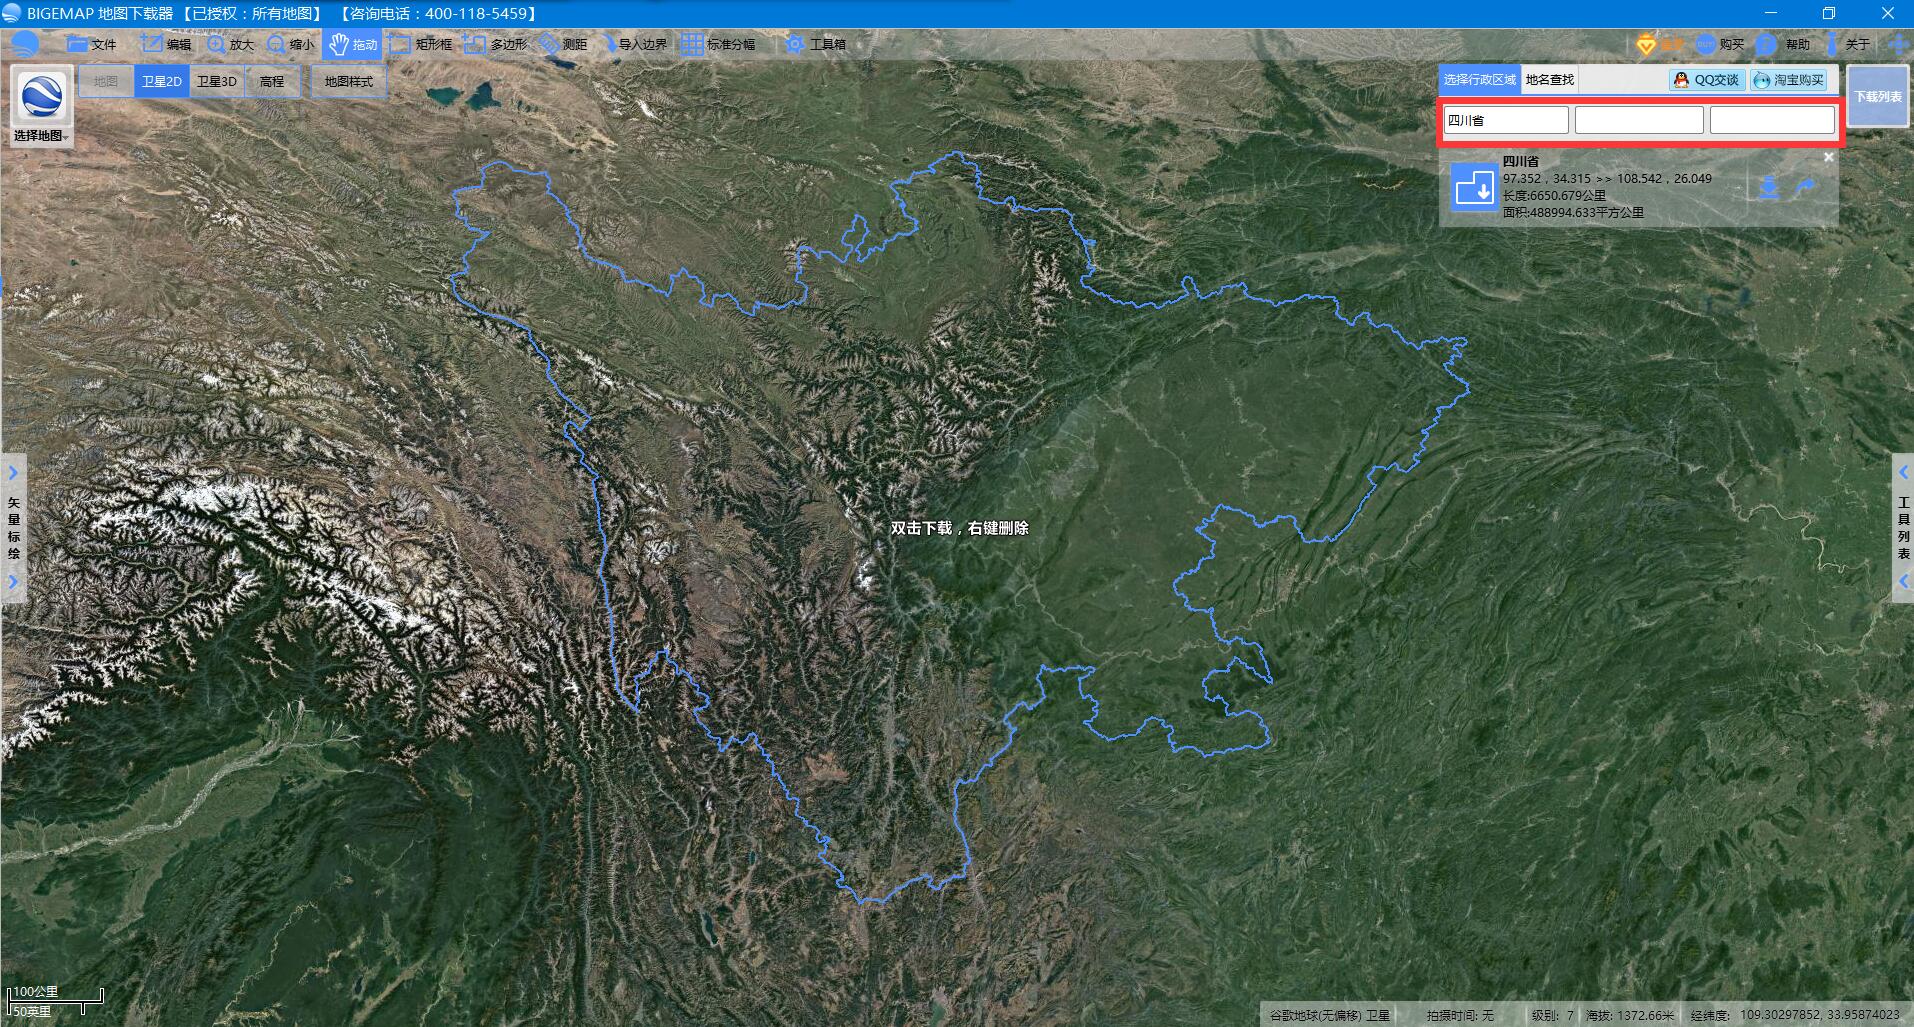Click the 双击下载，右键删除 hint on map
Image resolution: width=1914 pixels, height=1027 pixels.
[959, 528]
